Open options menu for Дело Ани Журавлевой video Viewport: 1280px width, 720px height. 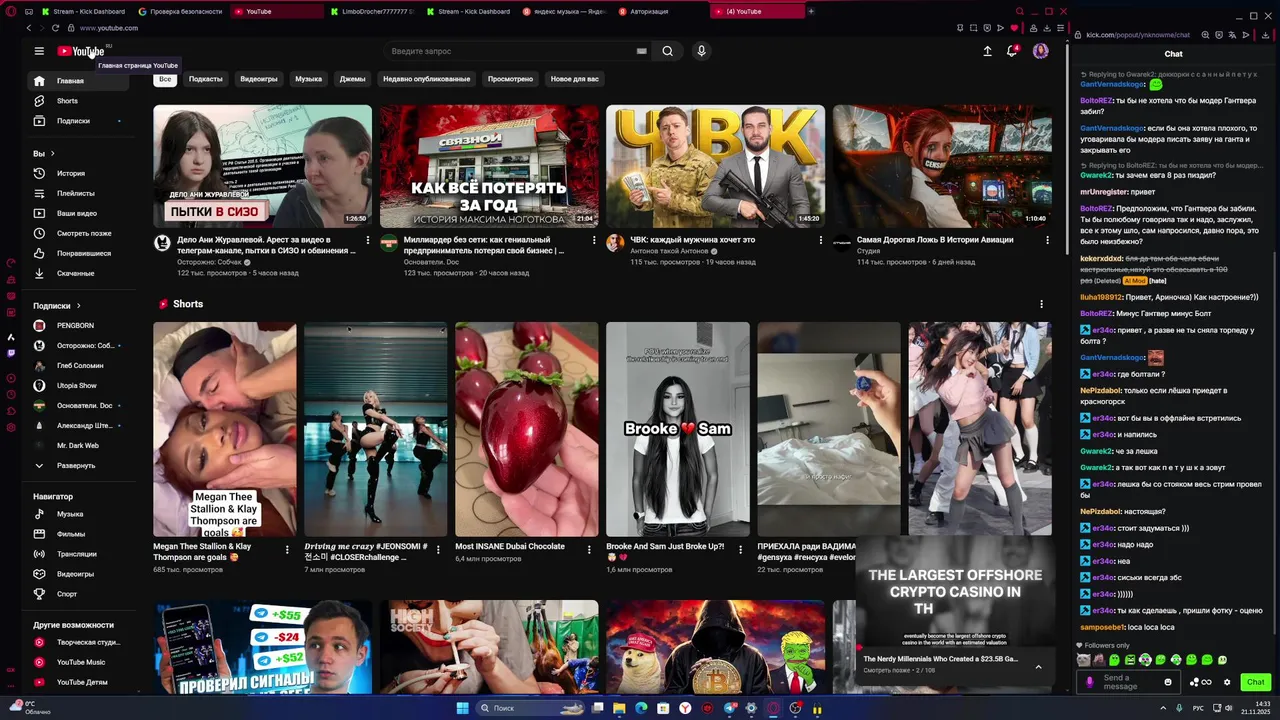click(367, 241)
